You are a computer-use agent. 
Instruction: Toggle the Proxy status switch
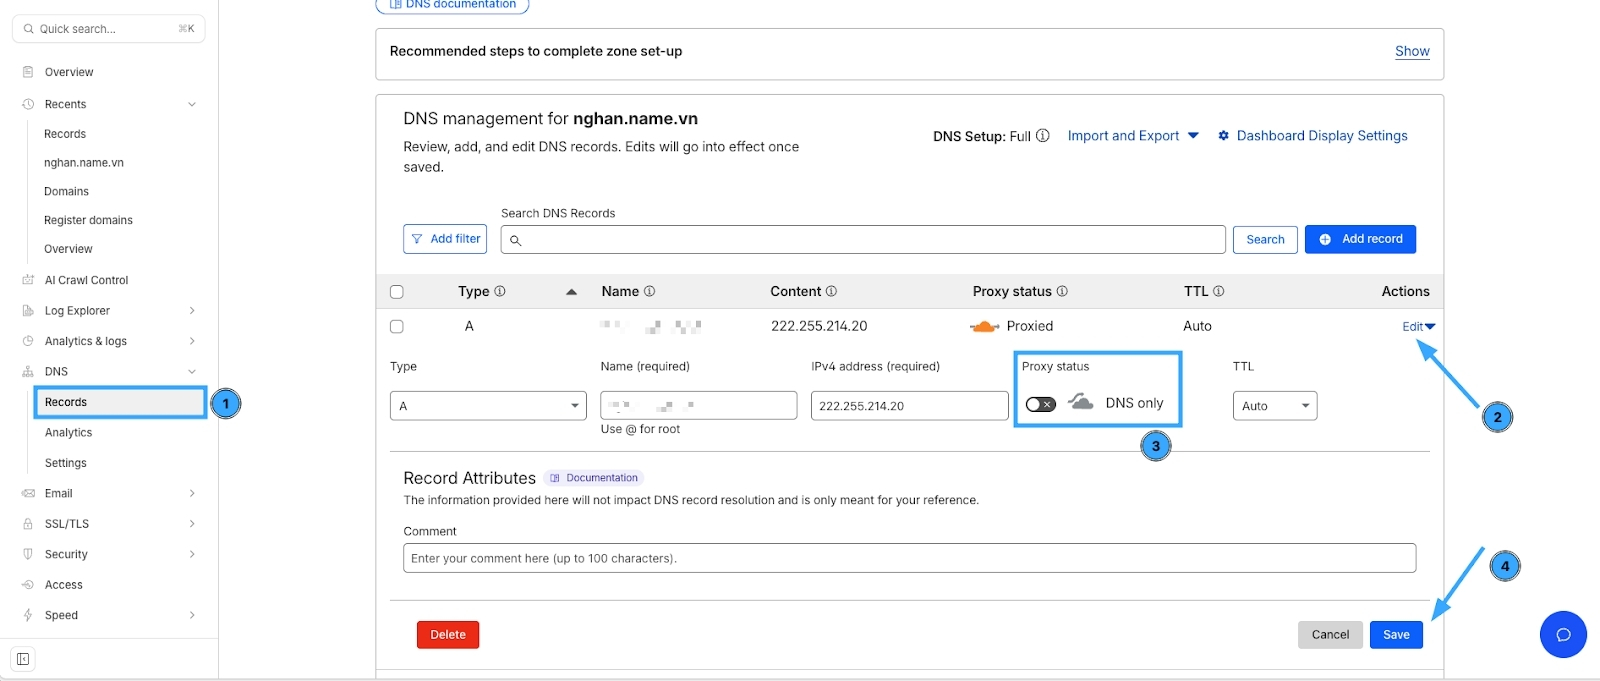1040,404
